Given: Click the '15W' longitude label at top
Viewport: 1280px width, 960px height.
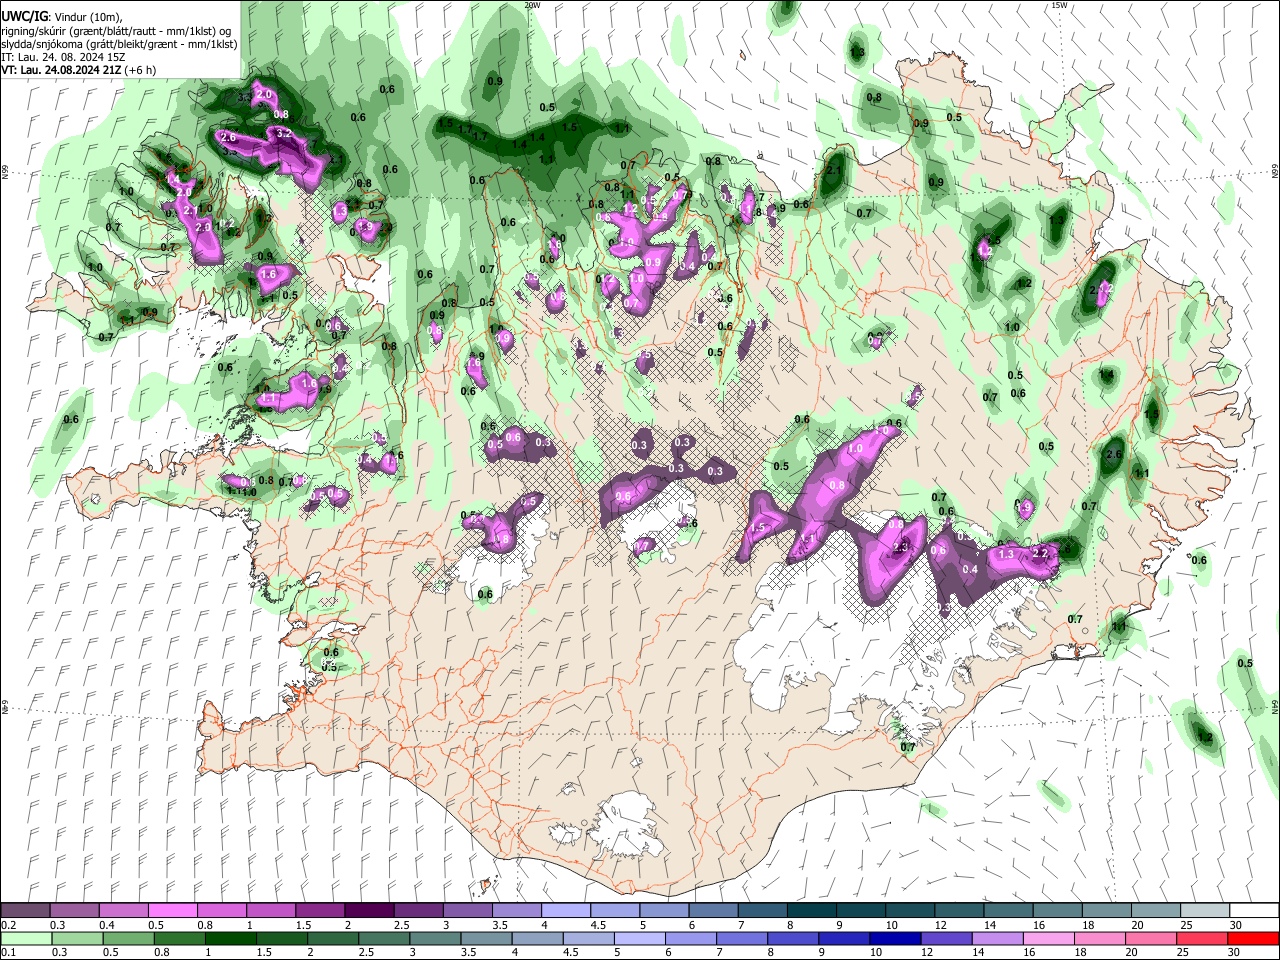Looking at the screenshot, I should (1059, 5).
